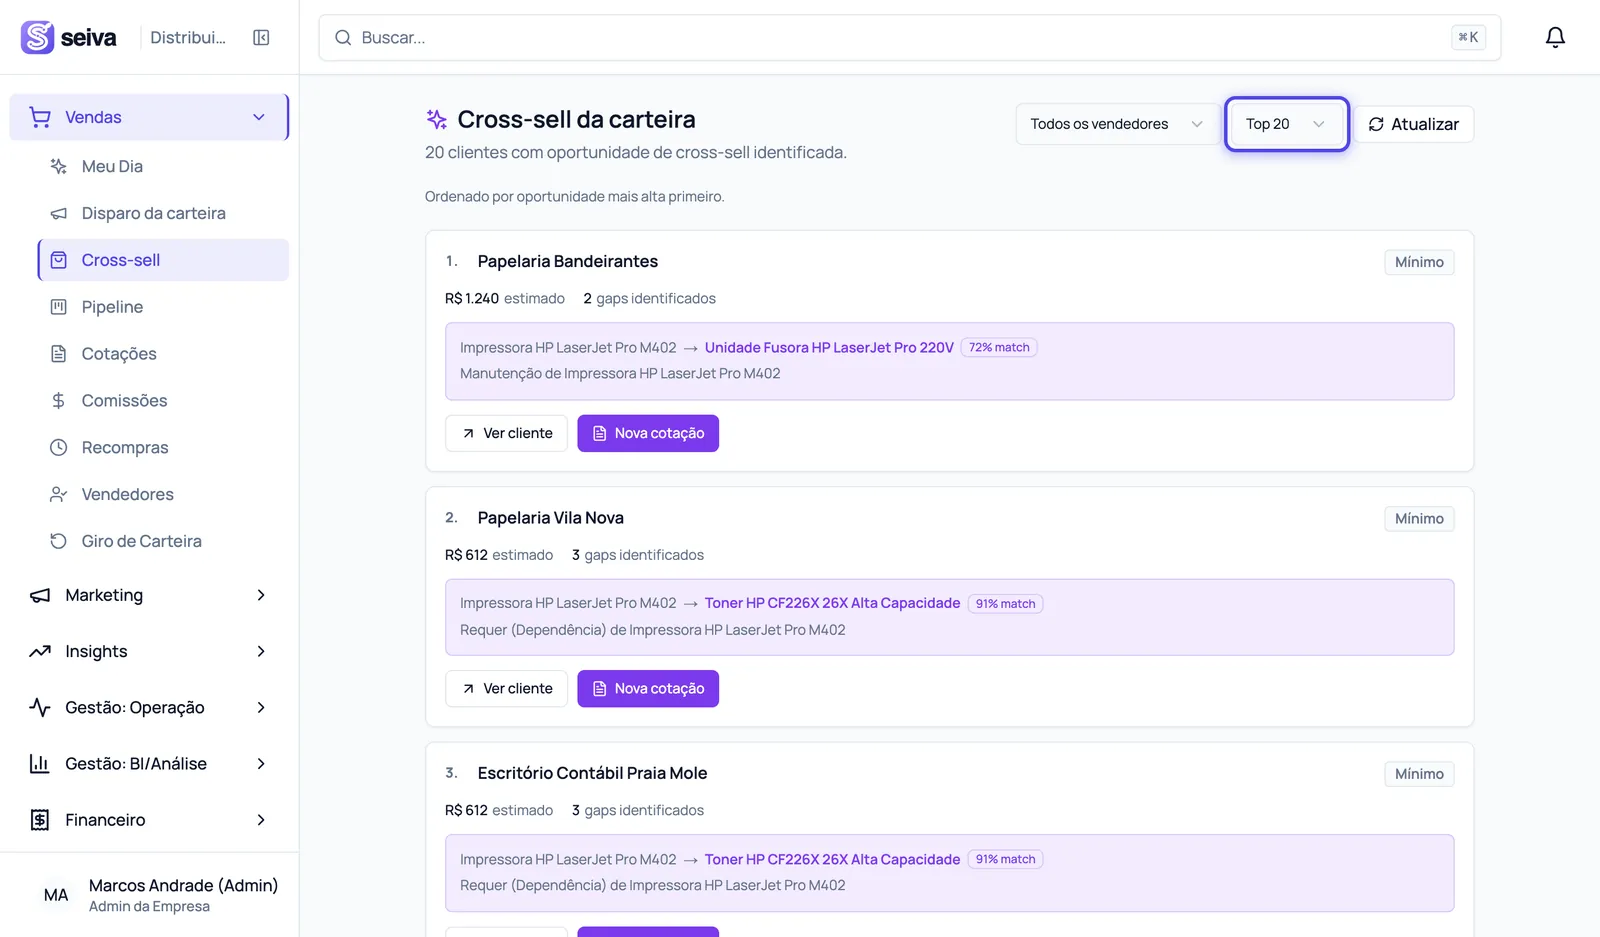Click the 72% match badge
1600x937 pixels.
click(999, 347)
